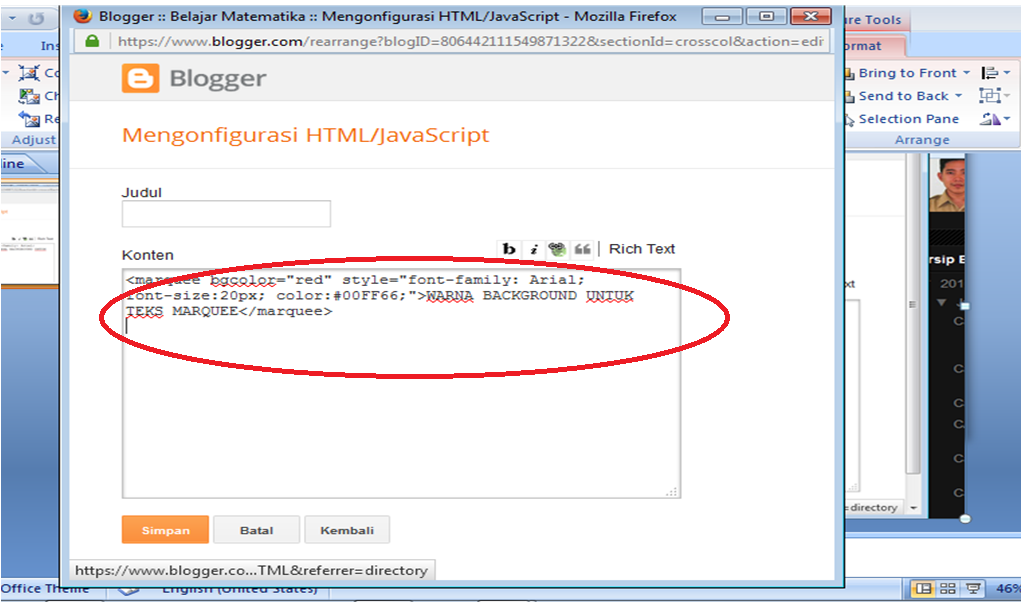The image size is (1022, 603).
Task: Click the profile photo on the slide
Action: coord(946,185)
